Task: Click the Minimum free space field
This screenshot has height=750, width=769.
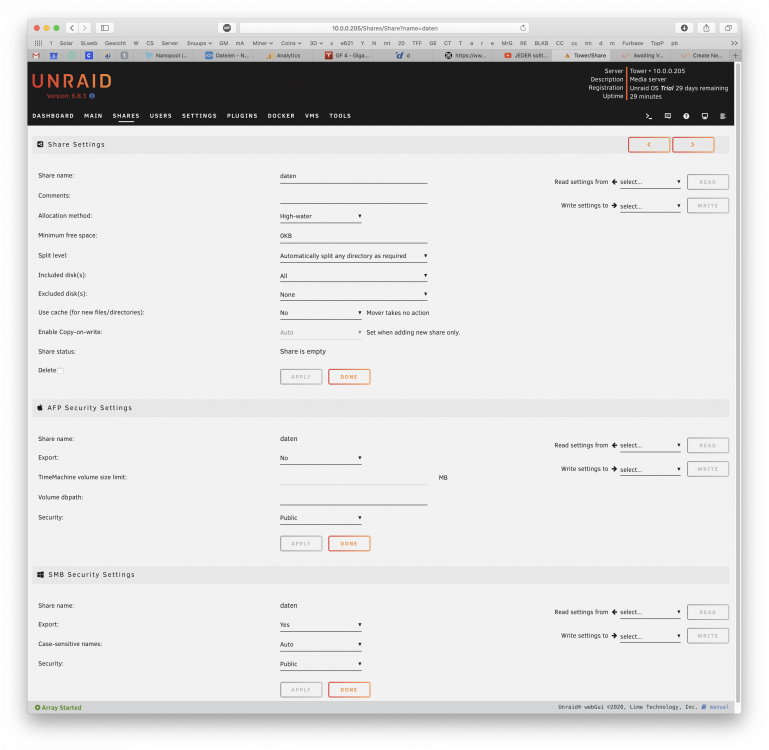Action: tap(354, 236)
